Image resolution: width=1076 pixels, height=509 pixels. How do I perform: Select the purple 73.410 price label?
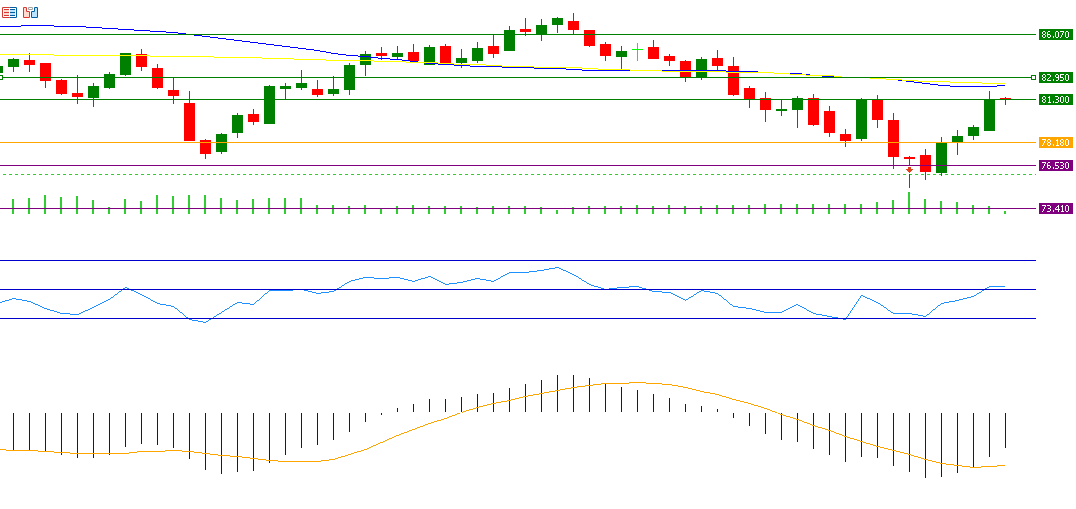pos(1055,209)
